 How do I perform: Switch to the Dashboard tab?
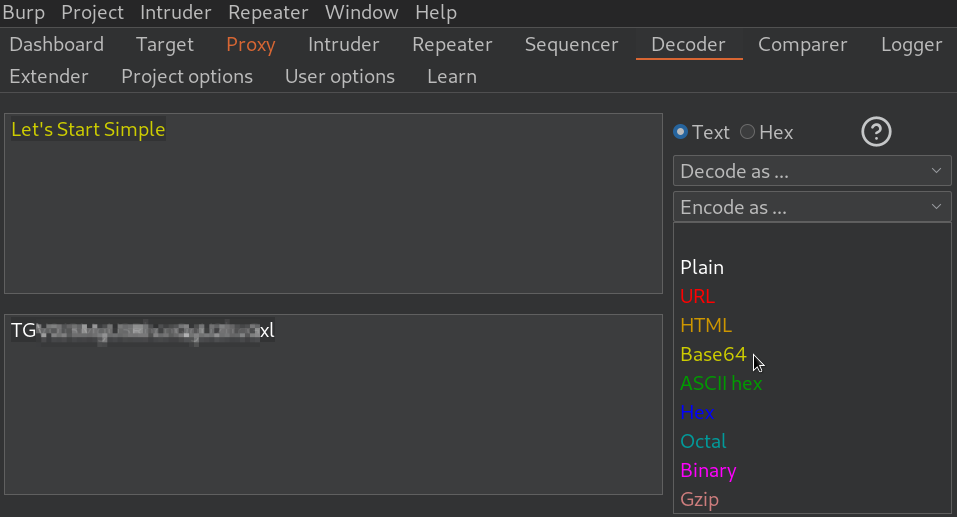(x=57, y=45)
